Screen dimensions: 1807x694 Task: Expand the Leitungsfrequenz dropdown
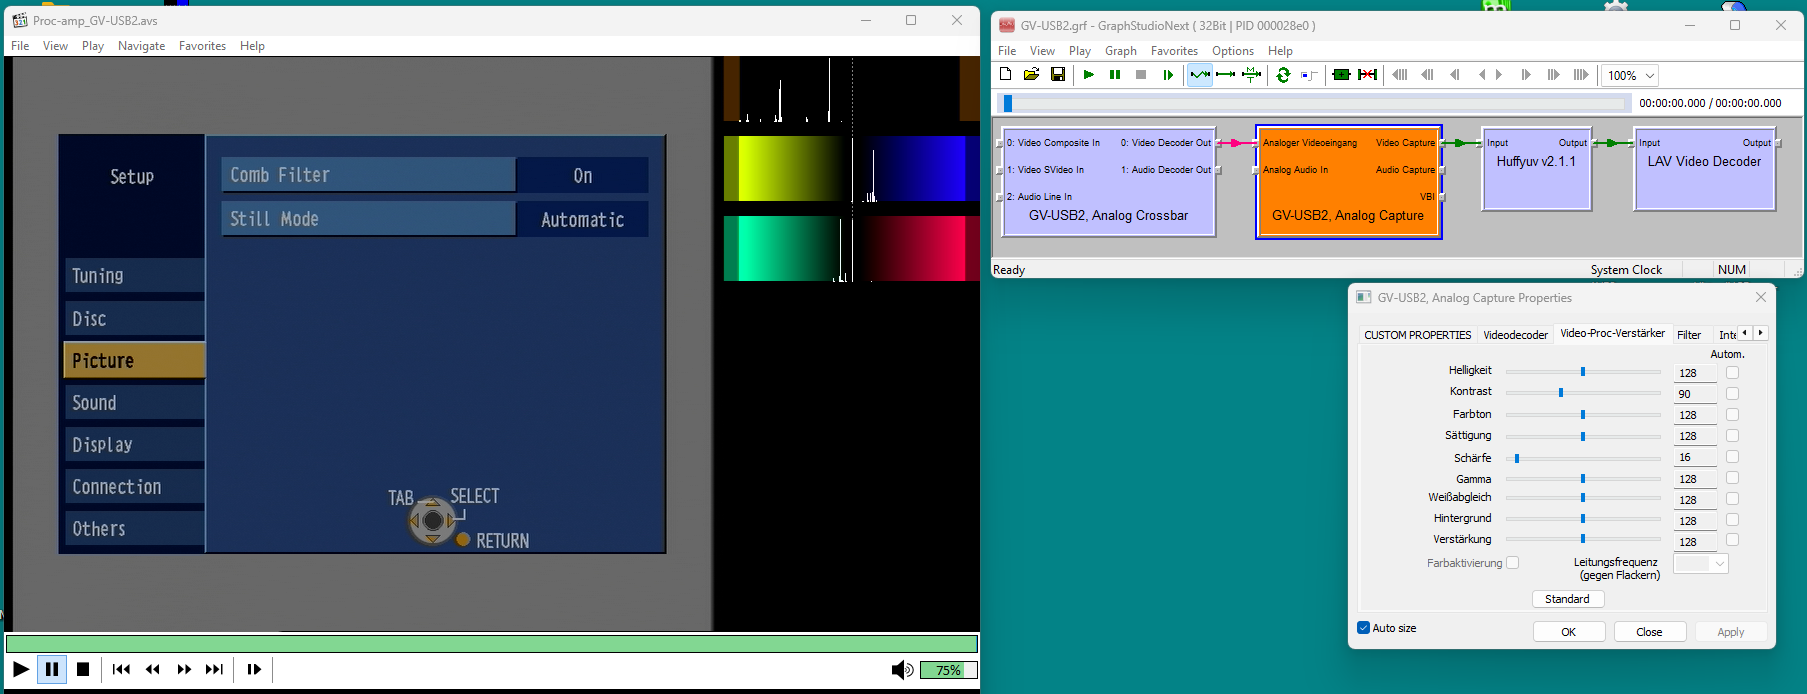(x=1701, y=564)
